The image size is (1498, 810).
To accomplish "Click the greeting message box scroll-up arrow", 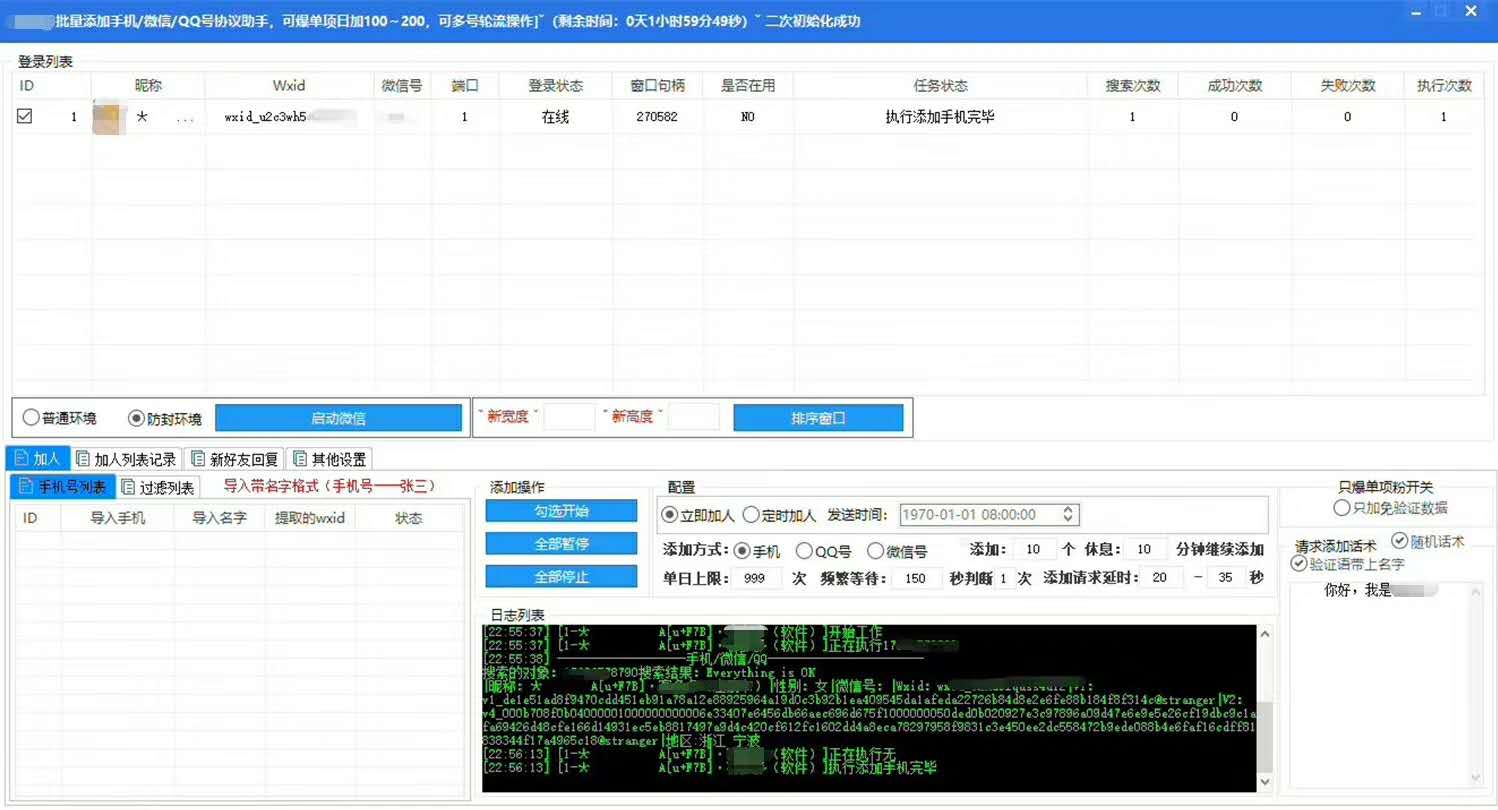I will click(1476, 590).
